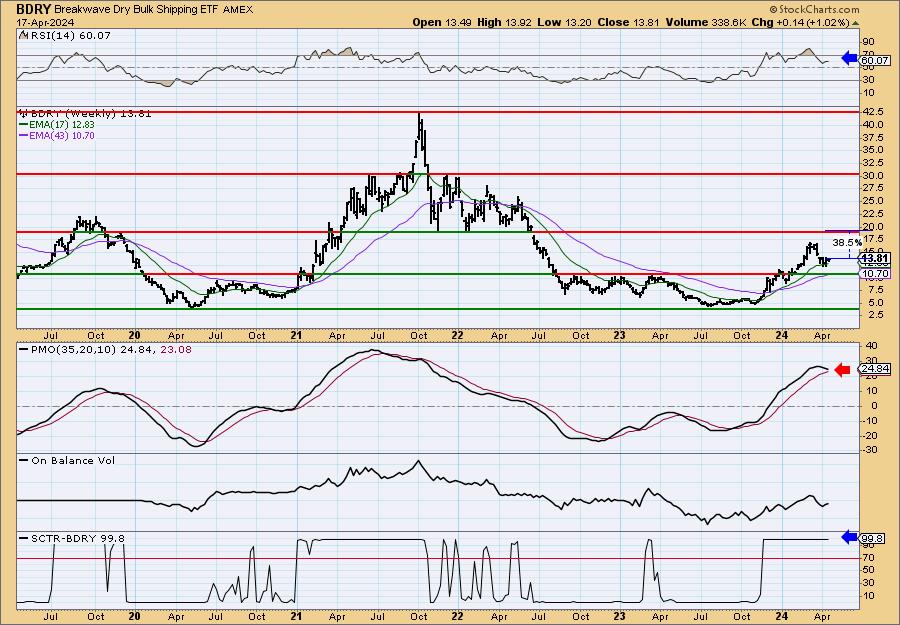
Task: Click the 10.70 EMA tag on right axis
Action: pyautogui.click(x=875, y=274)
